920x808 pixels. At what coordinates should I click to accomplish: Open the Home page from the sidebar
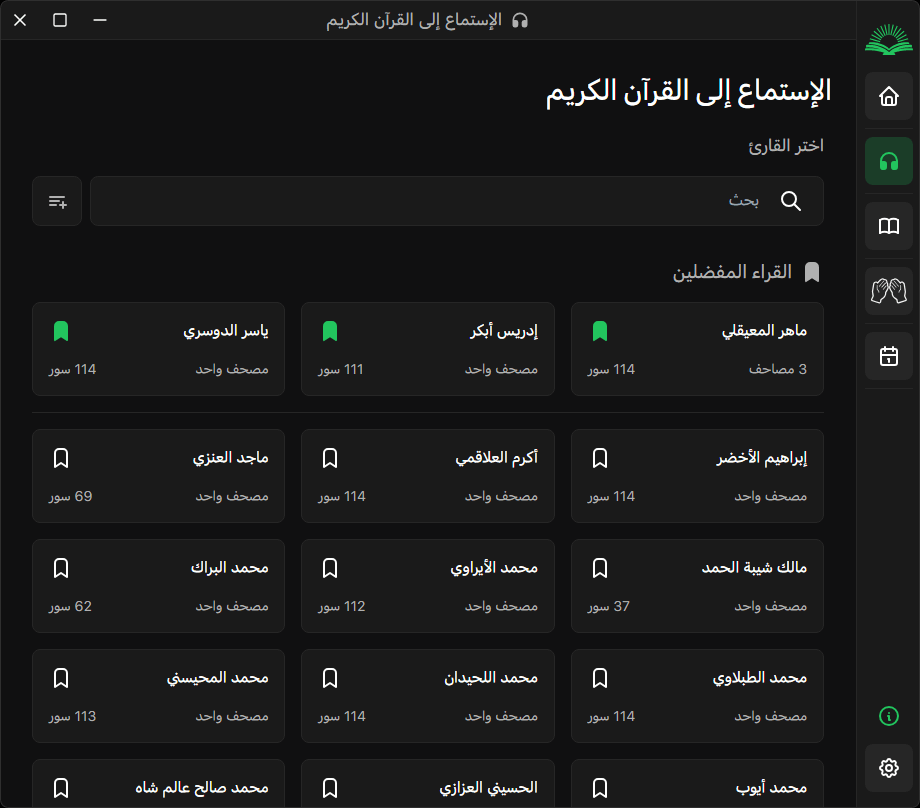[x=887, y=96]
